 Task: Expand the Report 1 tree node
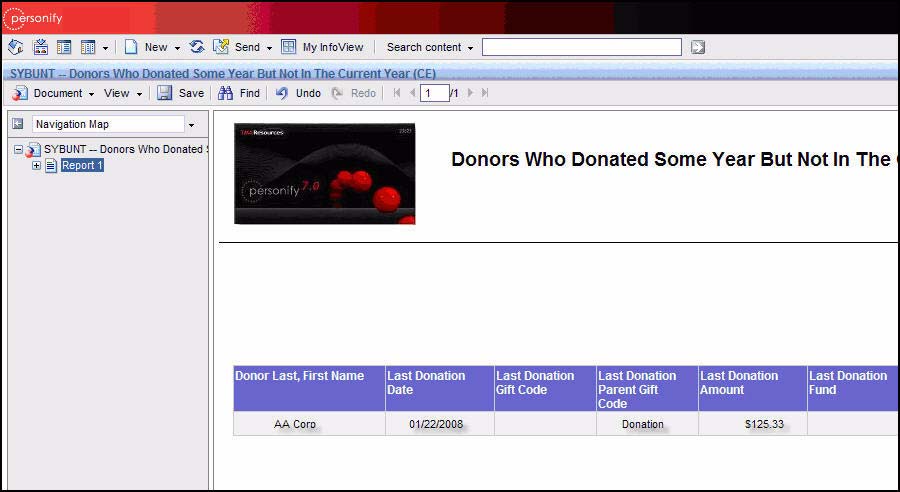click(36, 165)
